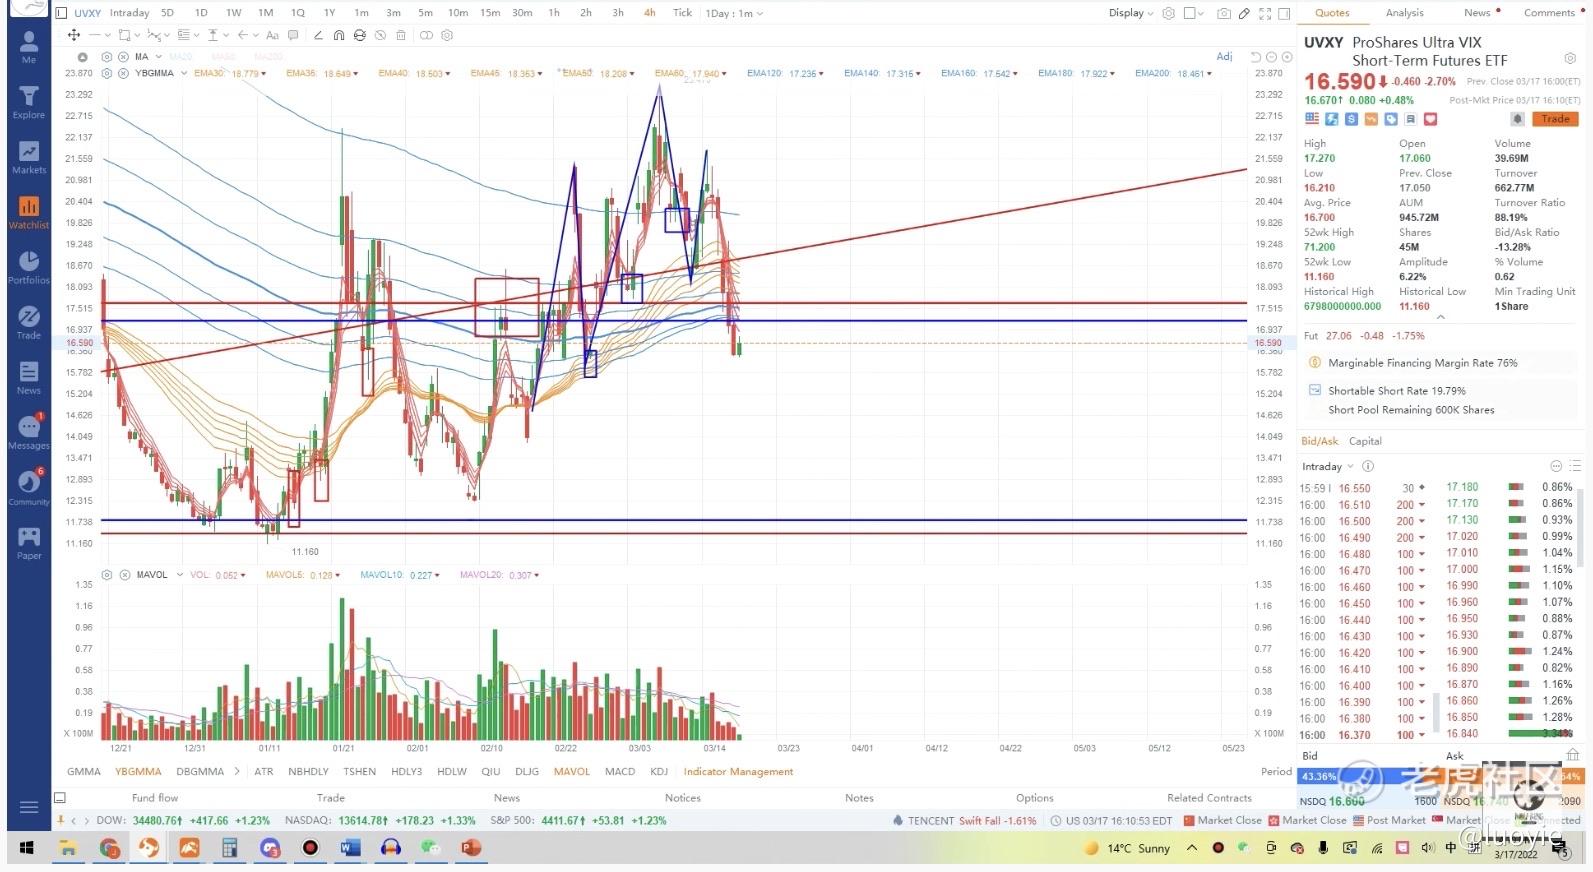Click the pencil draw icon in chart header
Viewport: 1593px width, 872px height.
point(1244,13)
